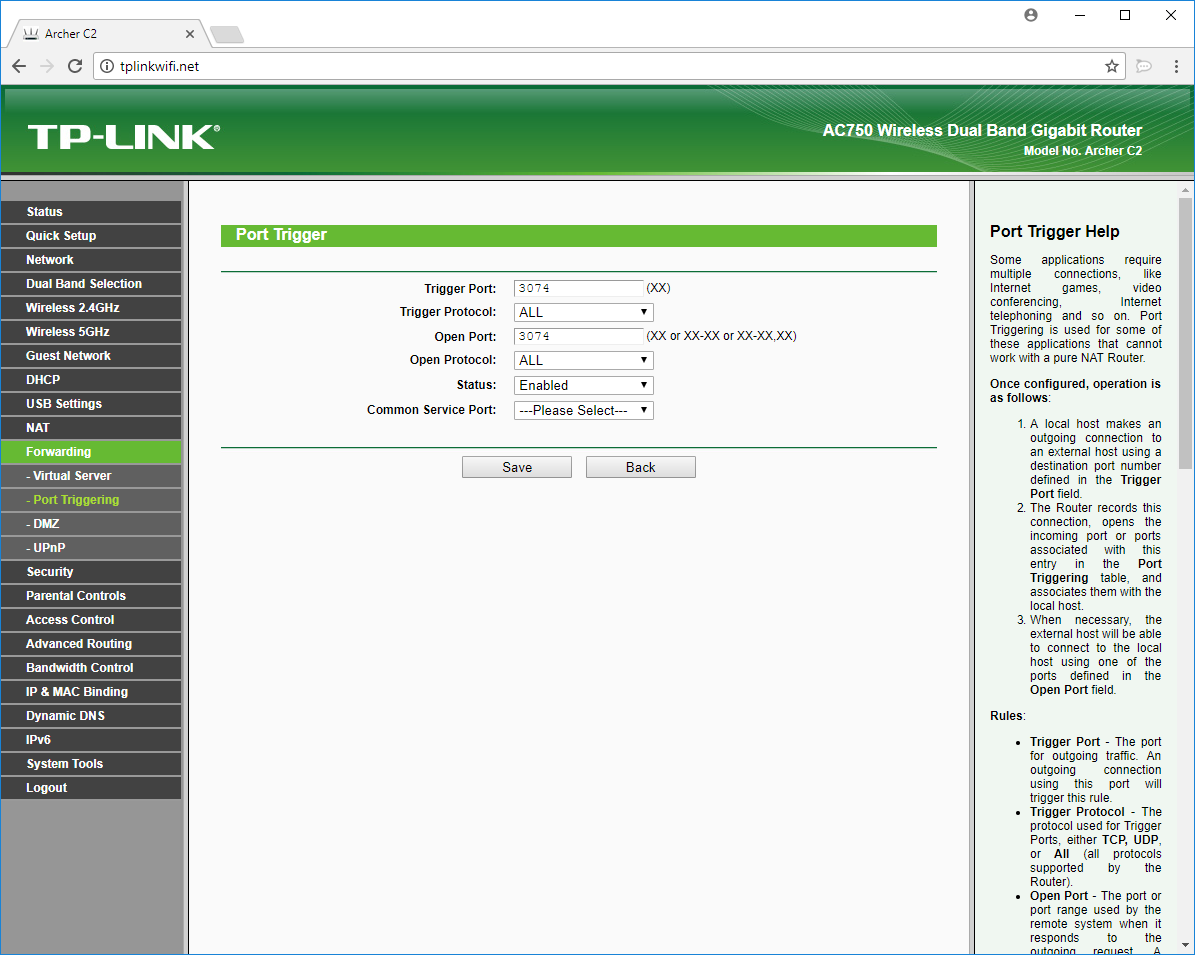
Task: Open Wireless 5GHz settings
Action: (x=91, y=332)
